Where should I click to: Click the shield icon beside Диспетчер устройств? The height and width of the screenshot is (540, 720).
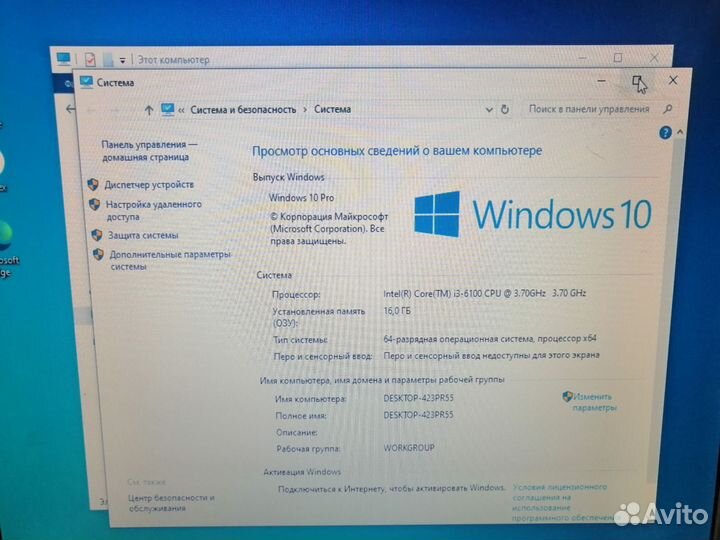[x=93, y=185]
